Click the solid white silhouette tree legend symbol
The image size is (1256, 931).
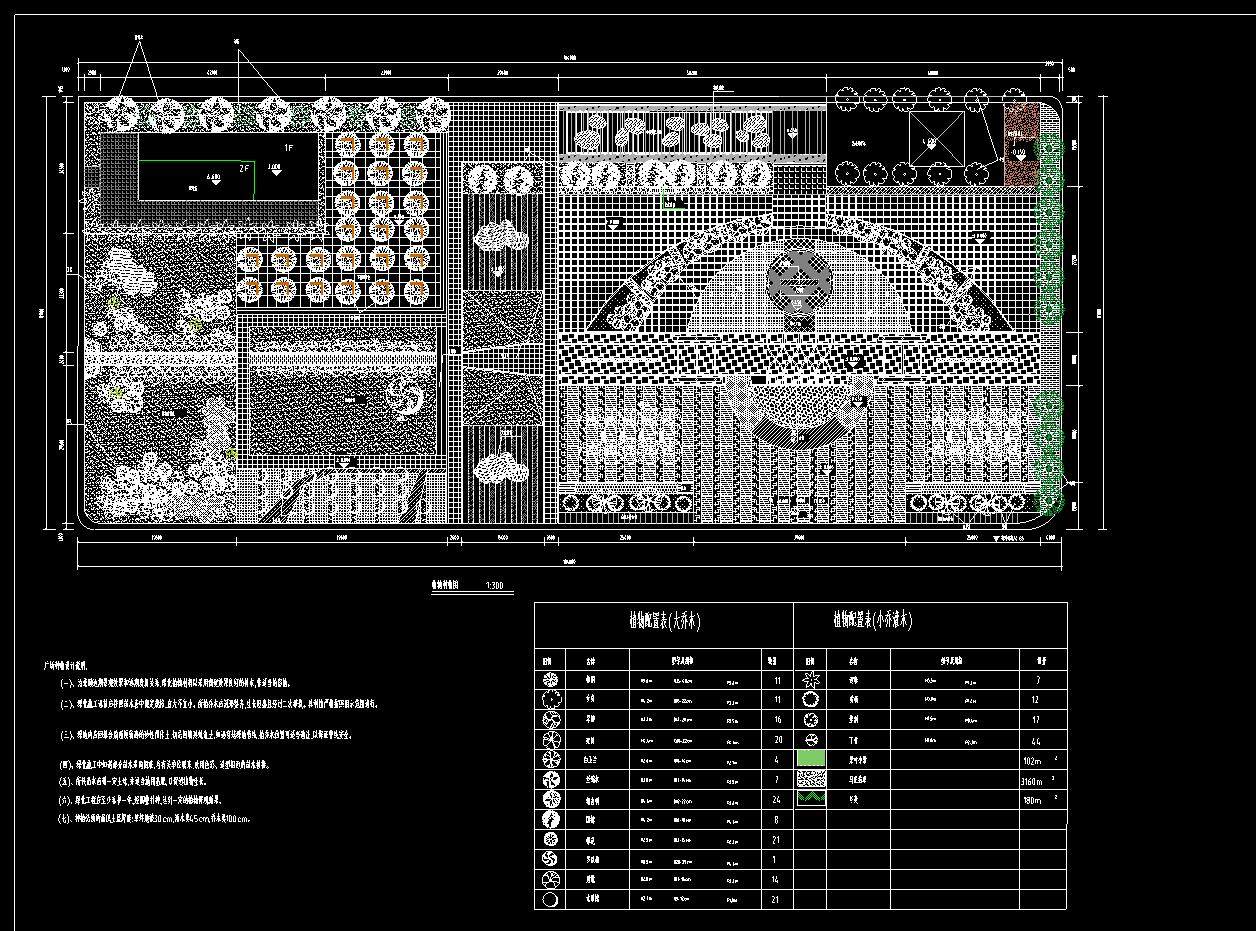[550, 820]
